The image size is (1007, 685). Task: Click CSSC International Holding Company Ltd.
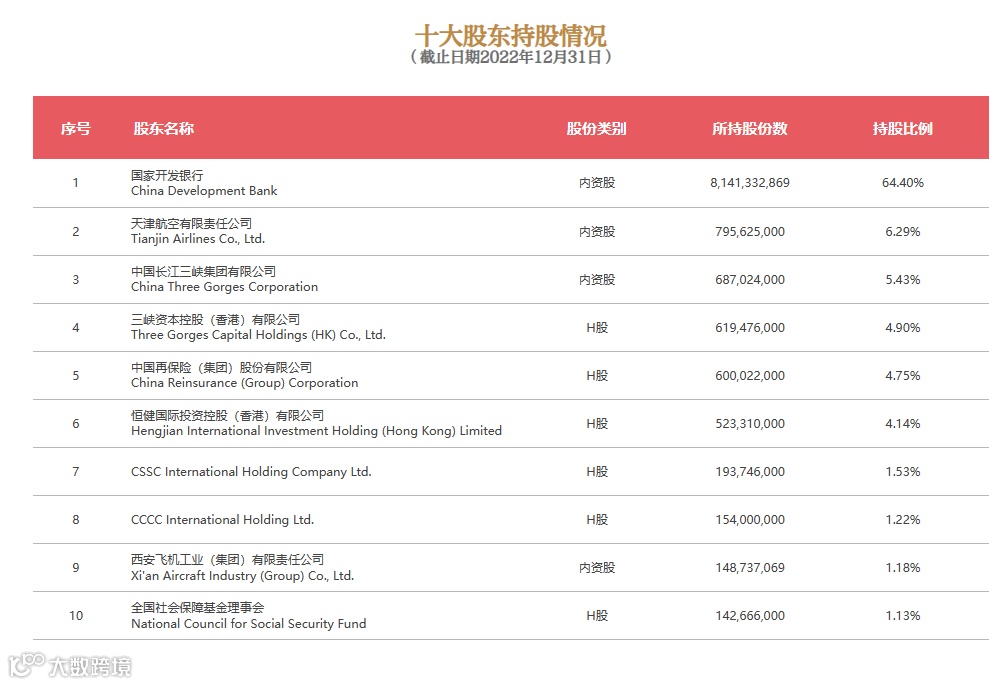251,472
